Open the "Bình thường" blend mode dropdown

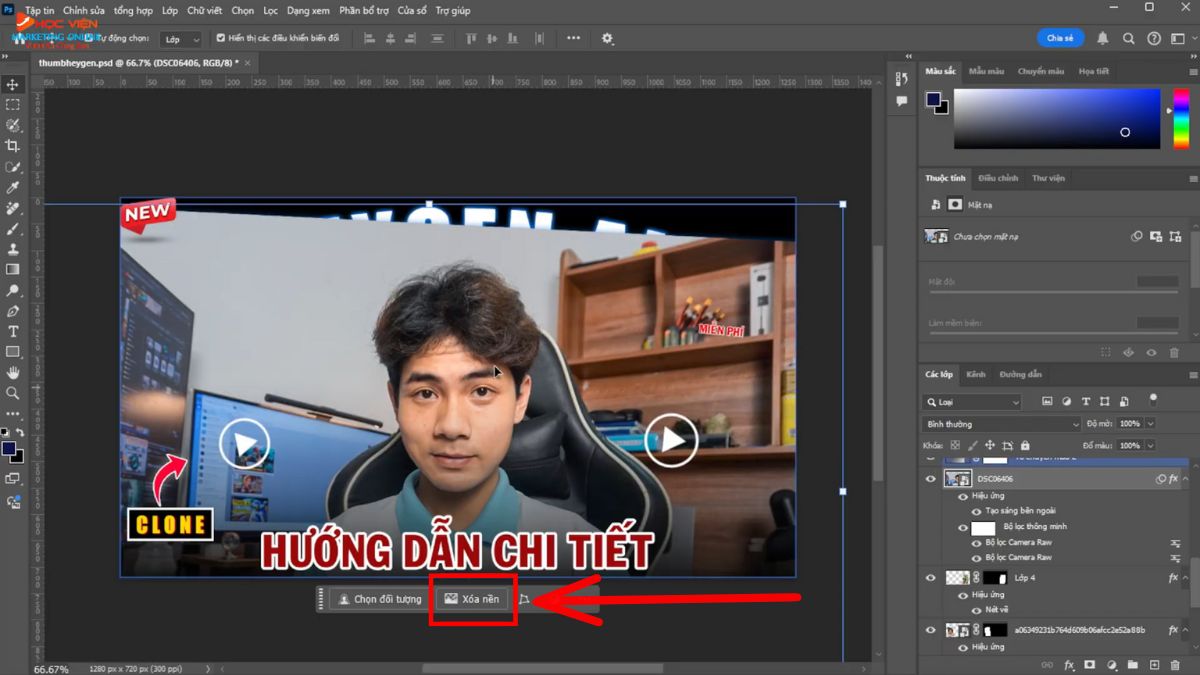[x=1002, y=424]
